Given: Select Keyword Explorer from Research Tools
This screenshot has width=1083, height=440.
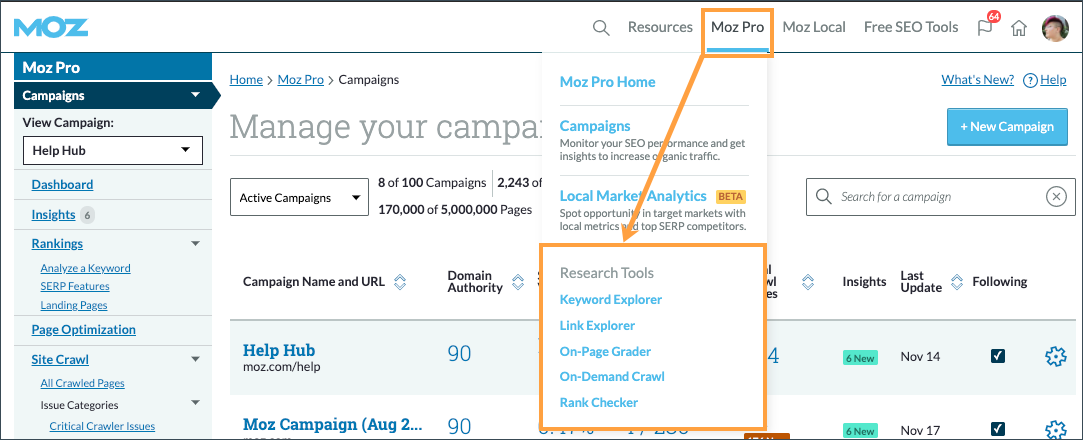Looking at the screenshot, I should tap(610, 300).
